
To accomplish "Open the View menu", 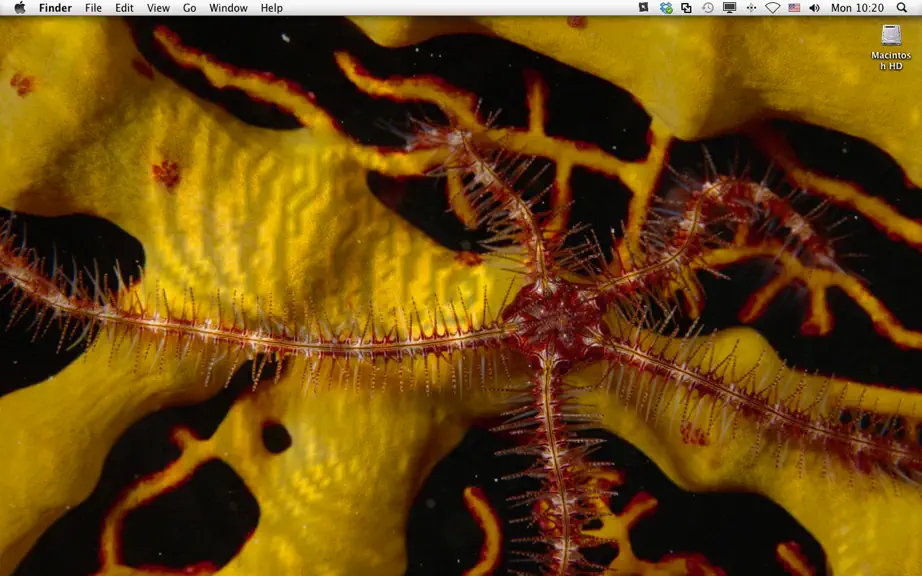I will tap(158, 8).
